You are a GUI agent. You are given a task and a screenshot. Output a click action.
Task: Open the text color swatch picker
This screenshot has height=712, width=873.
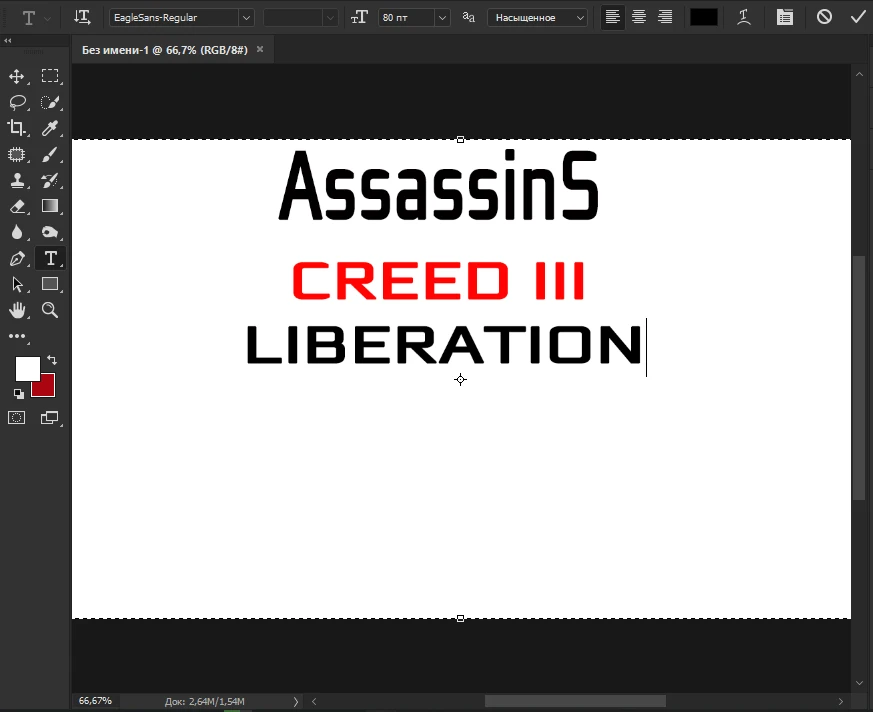click(x=703, y=16)
